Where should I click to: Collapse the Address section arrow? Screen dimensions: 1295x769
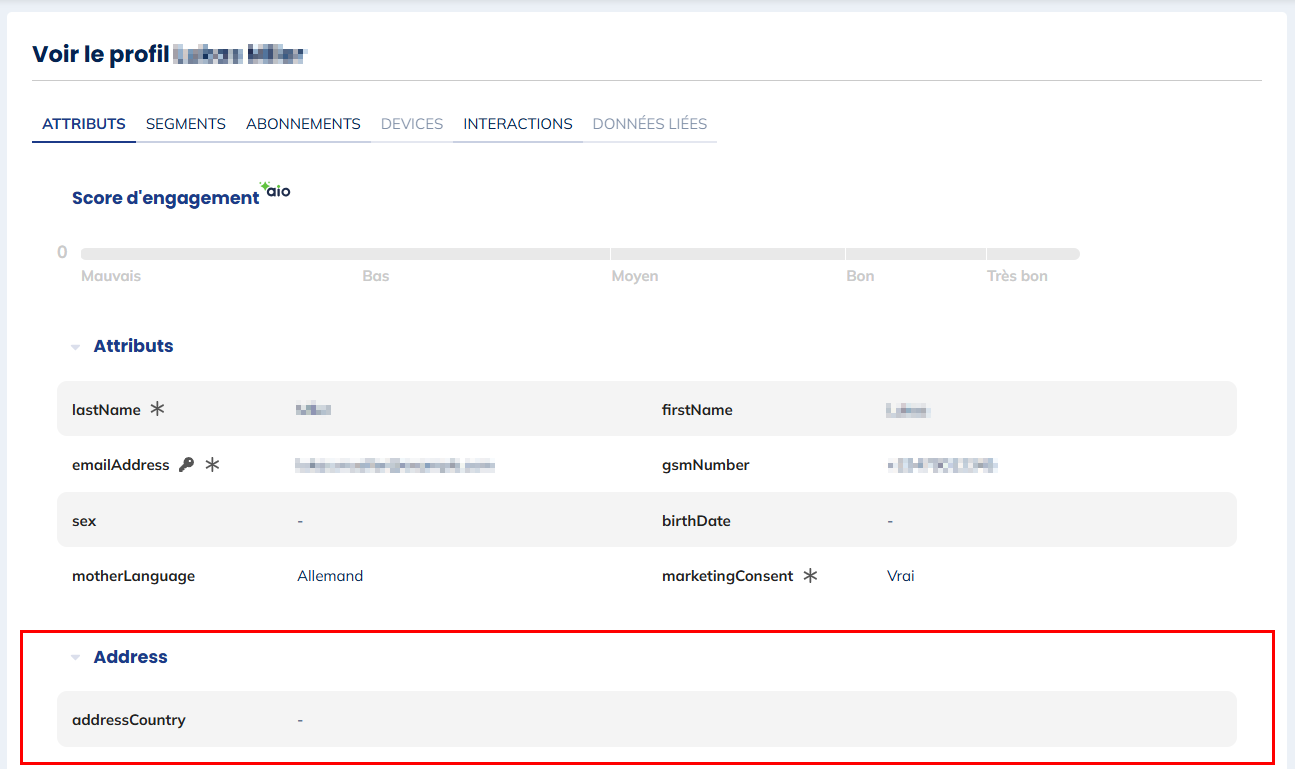(x=75, y=658)
